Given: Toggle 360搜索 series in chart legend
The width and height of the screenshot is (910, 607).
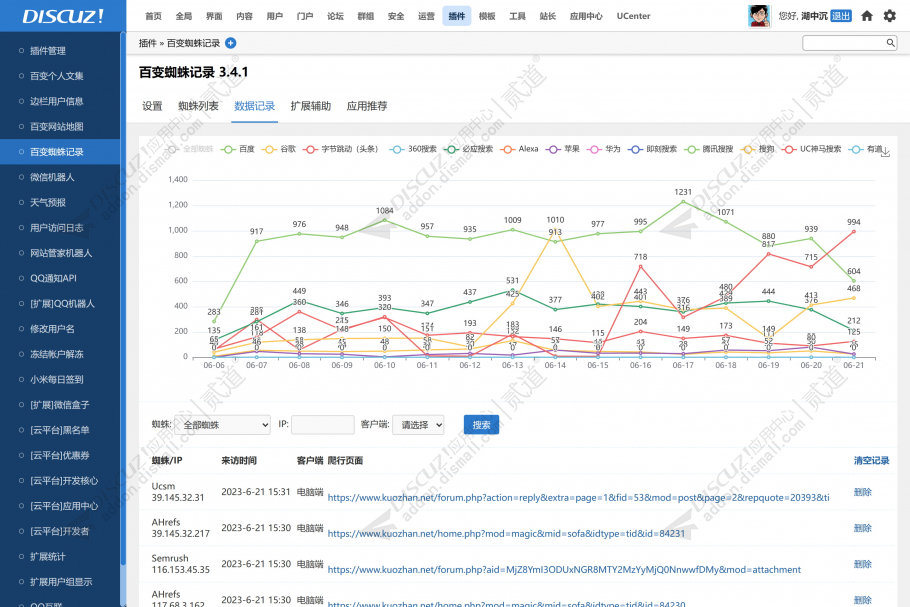Looking at the screenshot, I should pos(413,149).
